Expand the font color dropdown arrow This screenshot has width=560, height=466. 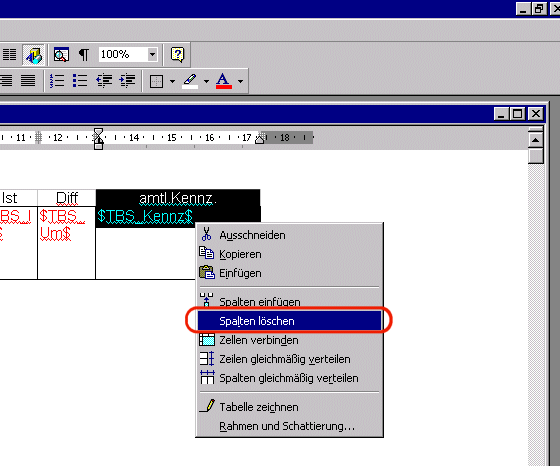(240, 81)
